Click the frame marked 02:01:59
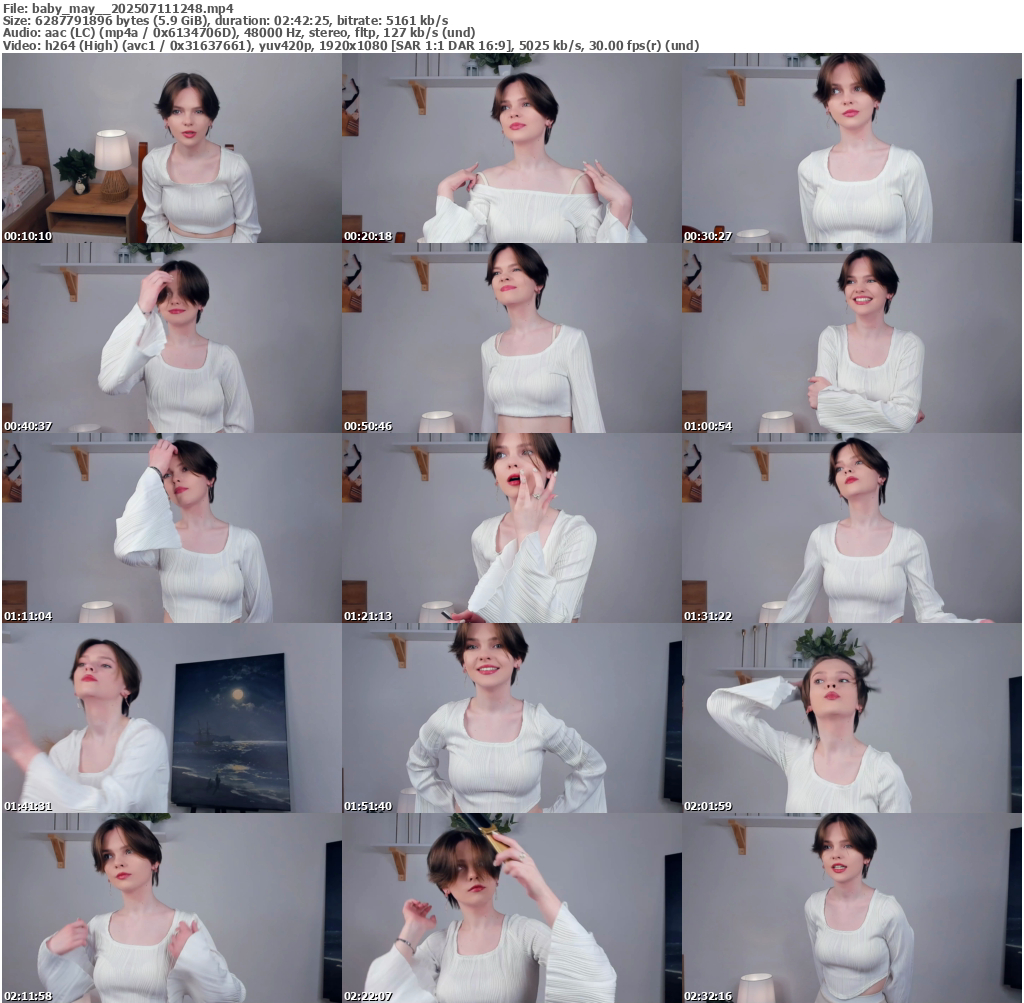 (852, 718)
